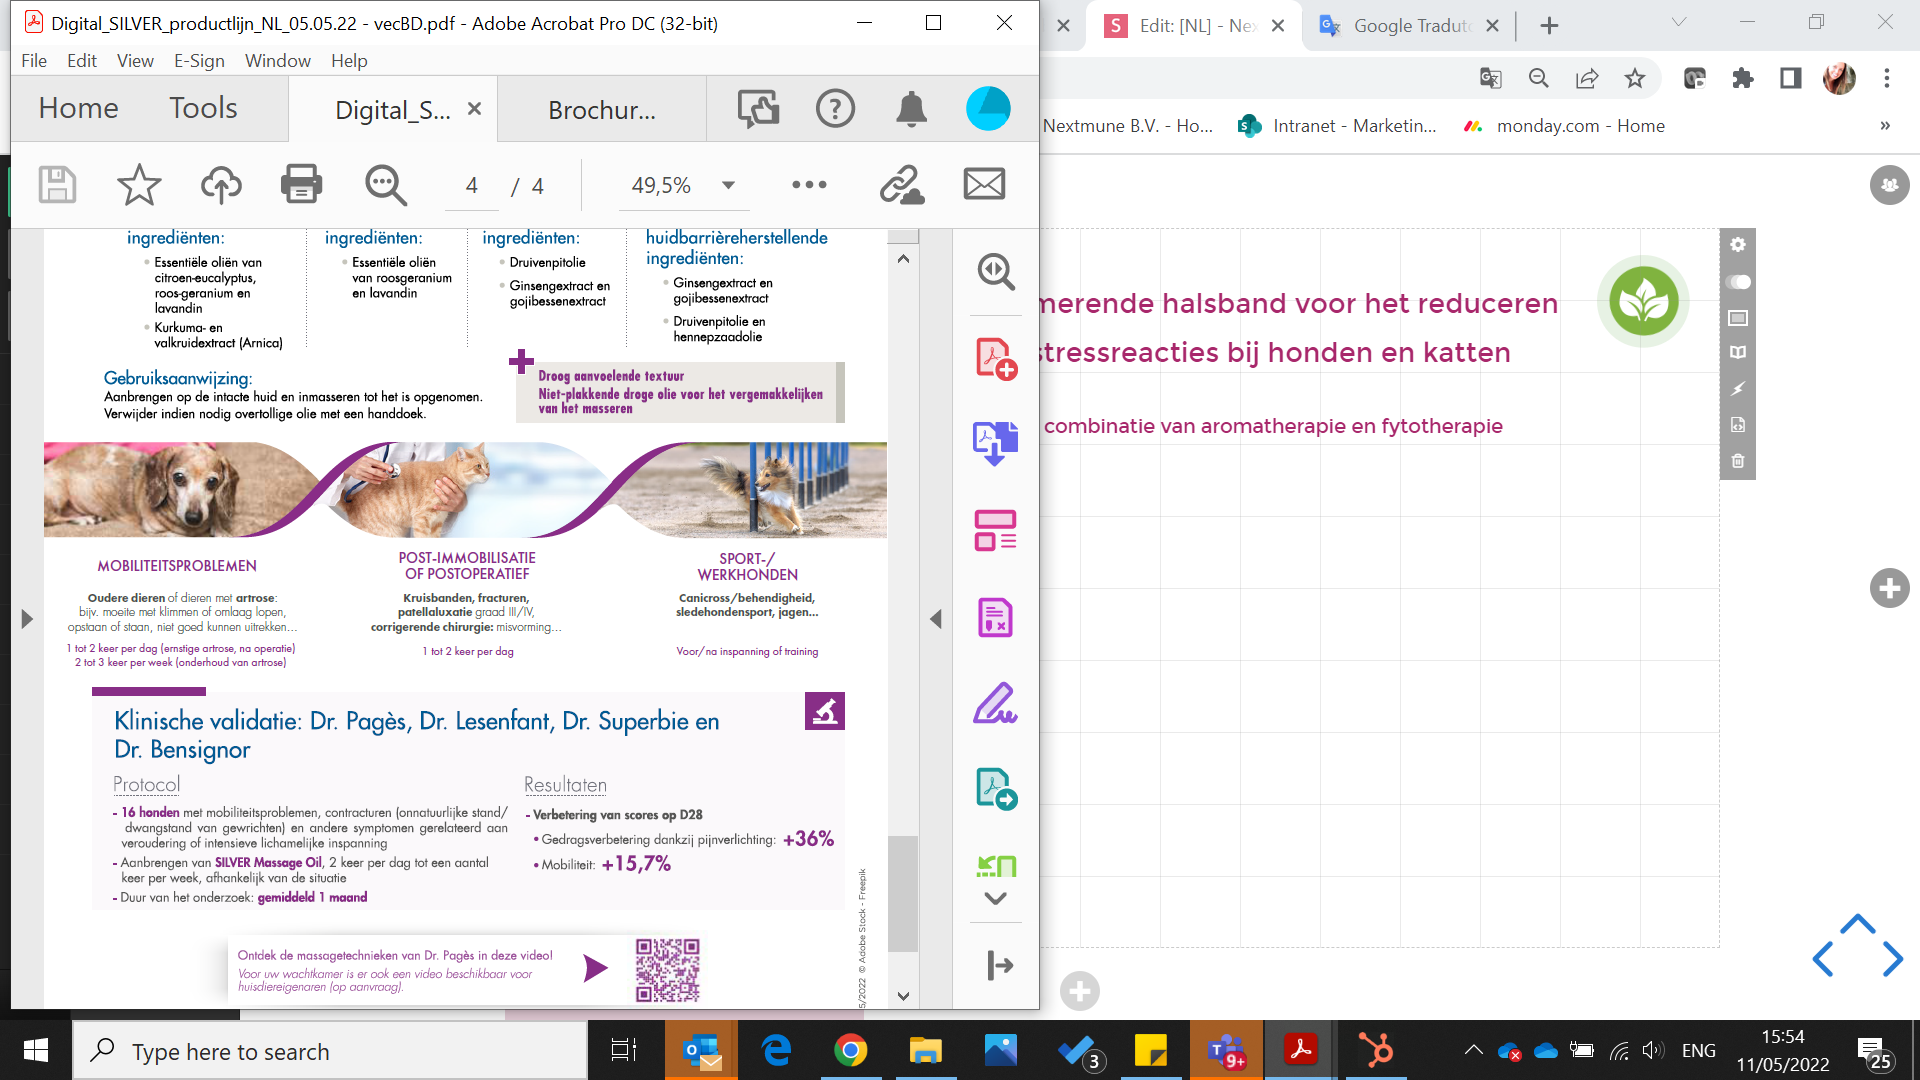The width and height of the screenshot is (1920, 1080).
Task: Switch to the Brochur... document tab
Action: (601, 110)
